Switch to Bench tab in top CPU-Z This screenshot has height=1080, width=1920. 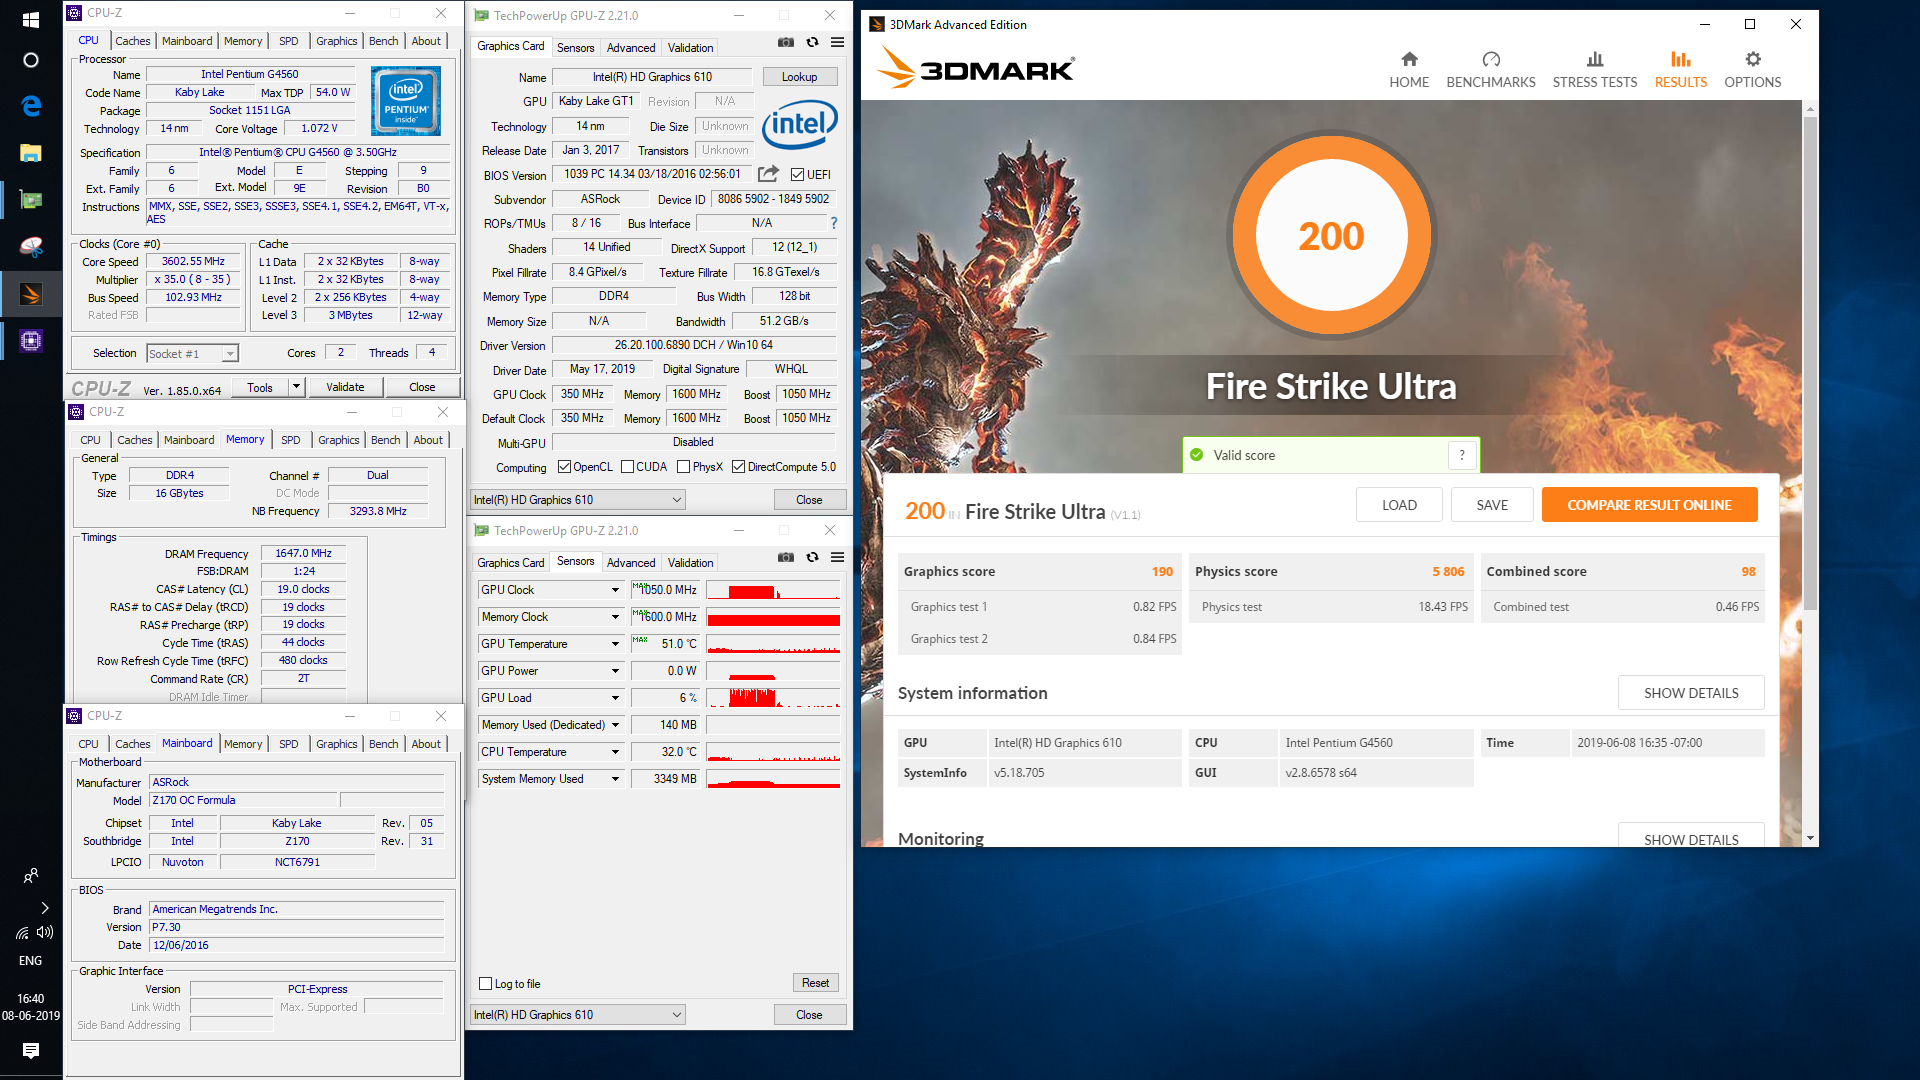pos(384,41)
